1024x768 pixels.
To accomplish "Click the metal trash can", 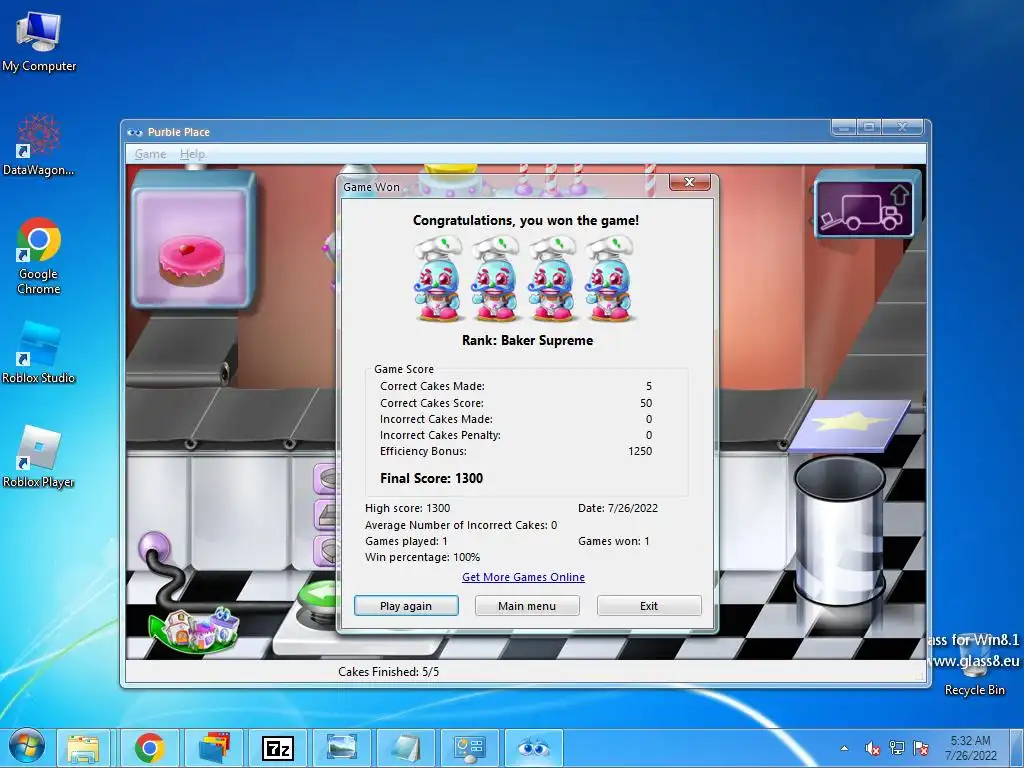I will [x=839, y=530].
